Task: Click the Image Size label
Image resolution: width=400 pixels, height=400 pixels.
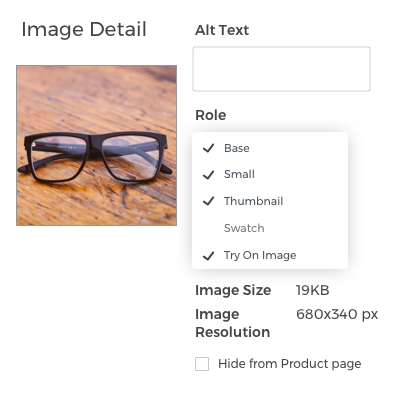Action: (233, 290)
